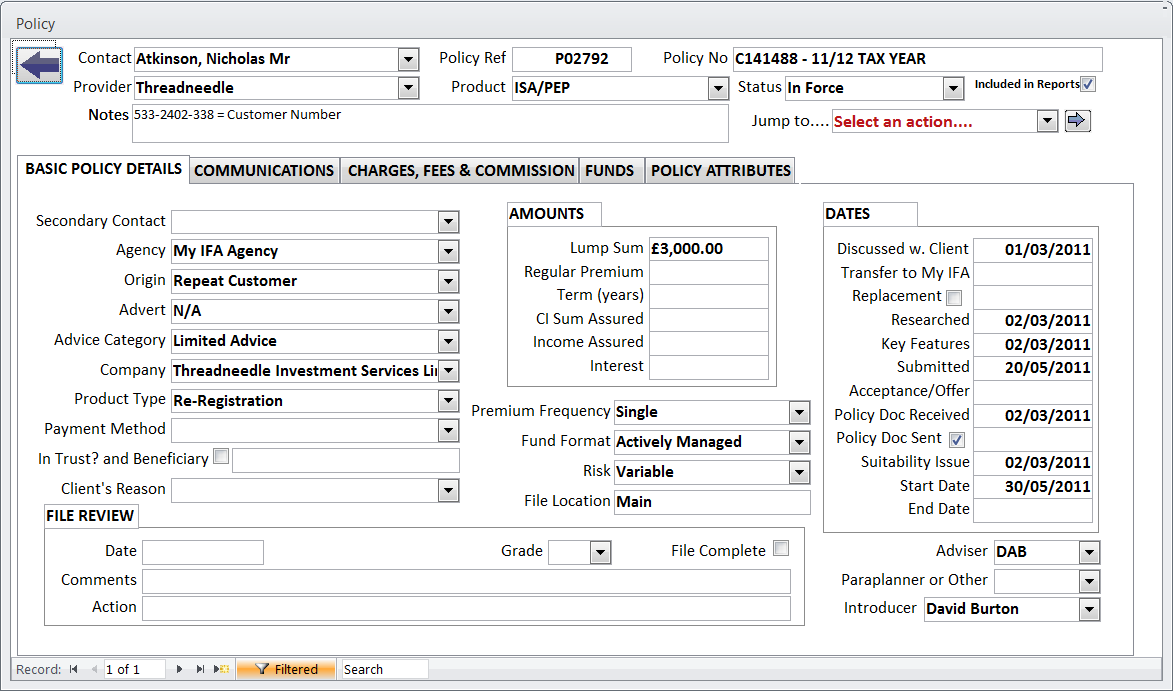
Task: Open the Premium Frequency dropdown
Action: (799, 412)
